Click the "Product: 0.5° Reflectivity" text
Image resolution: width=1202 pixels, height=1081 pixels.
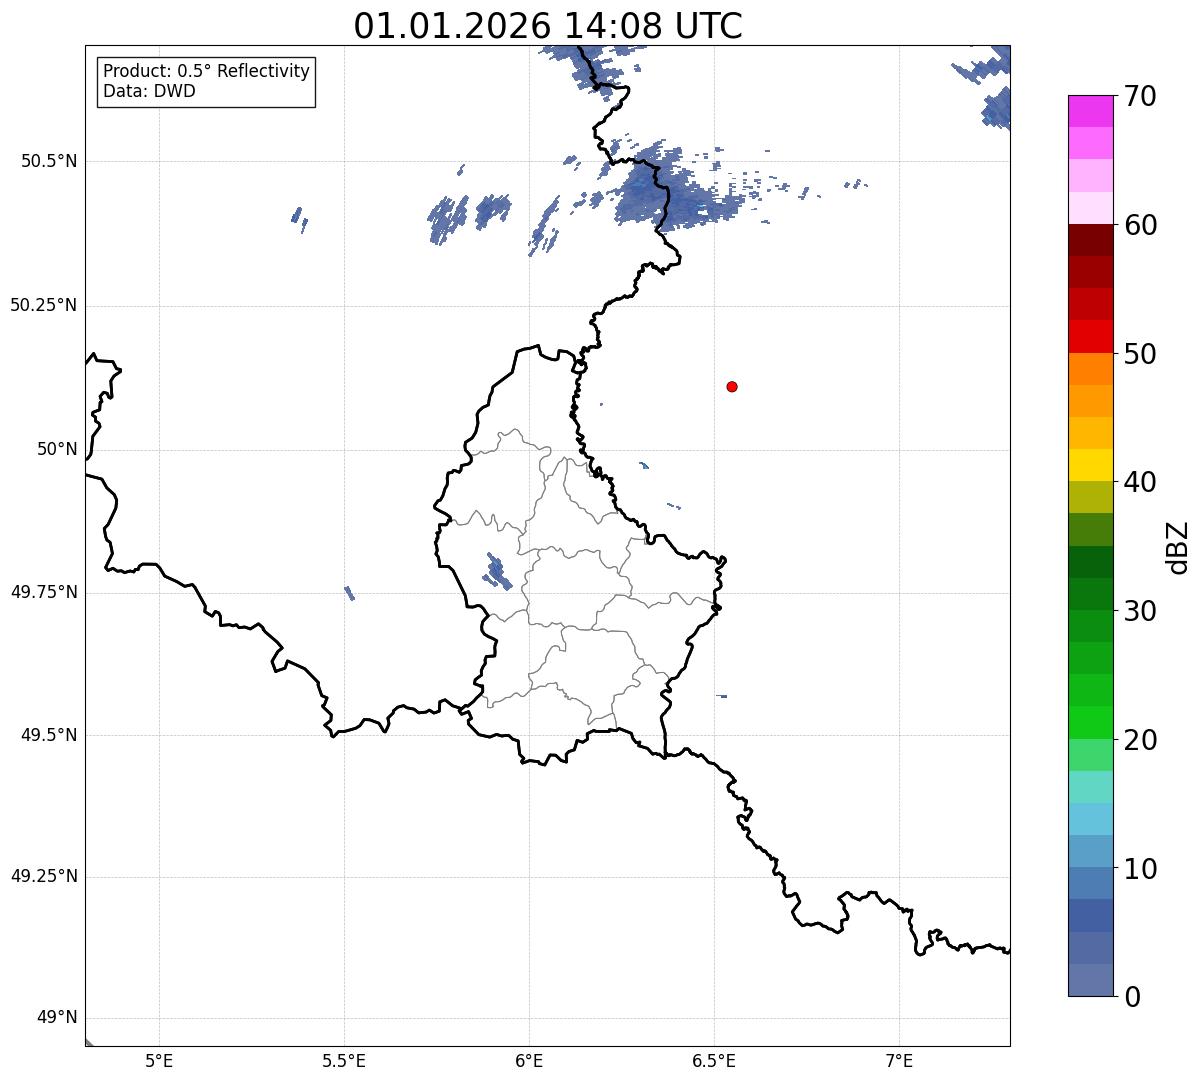206,72
